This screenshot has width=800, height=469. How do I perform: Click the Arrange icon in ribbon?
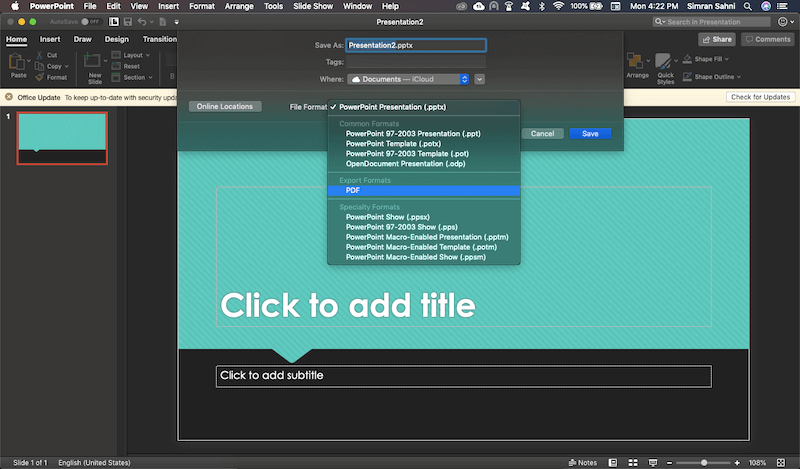pyautogui.click(x=635, y=61)
